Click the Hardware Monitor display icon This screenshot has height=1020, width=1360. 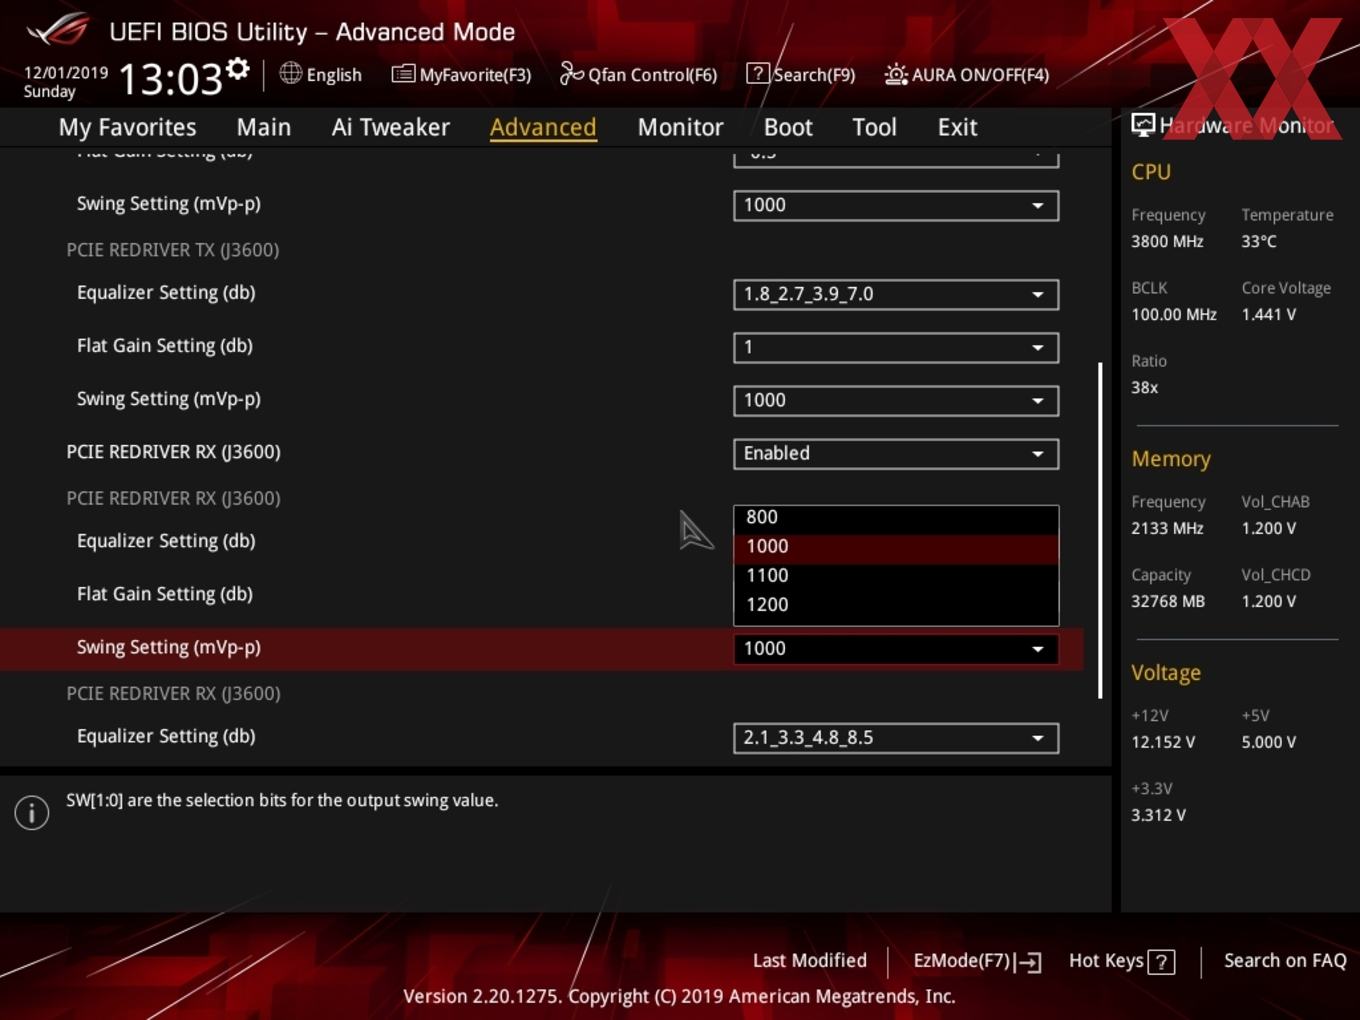[1143, 125]
